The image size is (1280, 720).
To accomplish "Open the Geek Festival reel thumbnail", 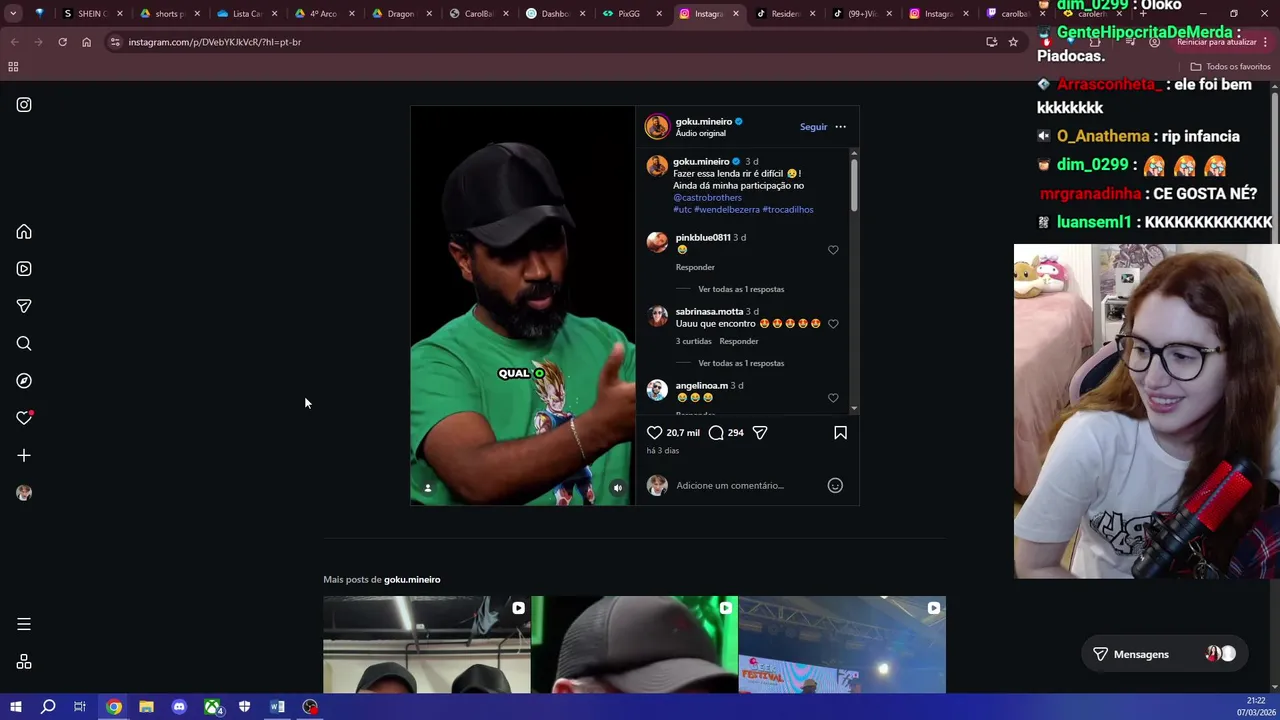I will click(x=842, y=645).
